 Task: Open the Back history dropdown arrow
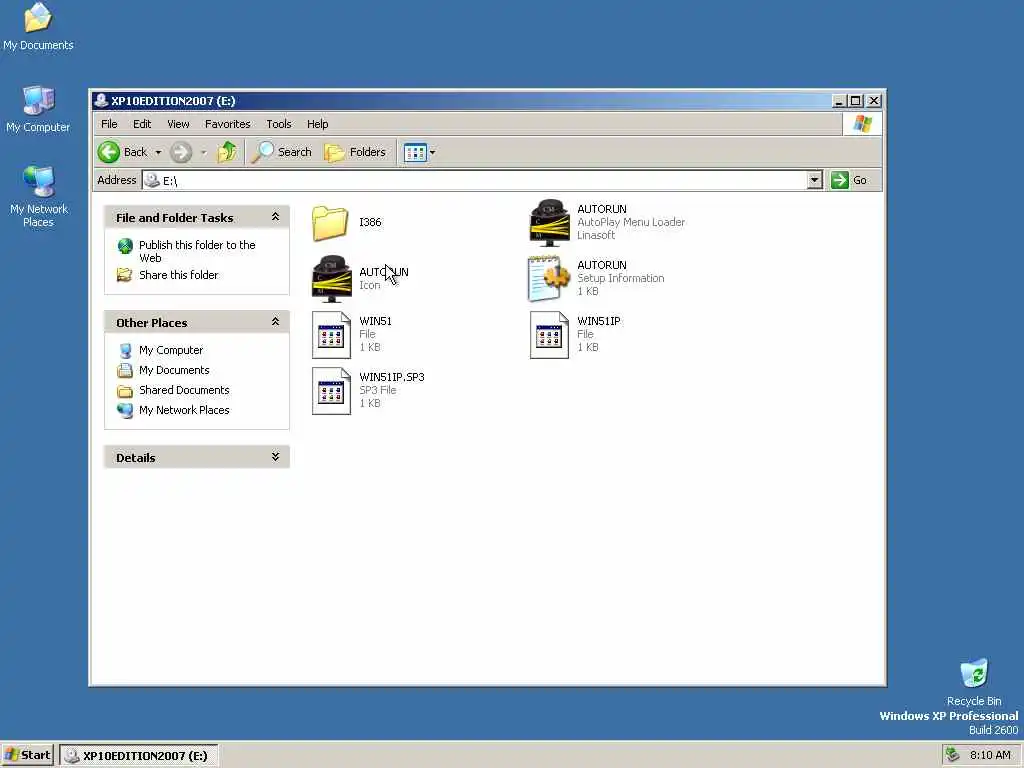pyautogui.click(x=158, y=153)
